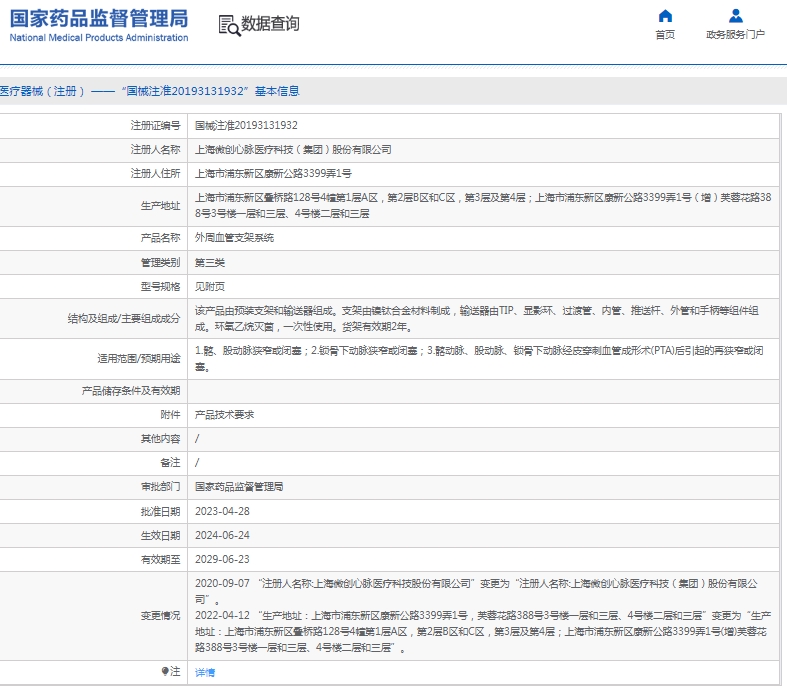
Task: Select approval date 2023-04-28
Action: (x=222, y=511)
